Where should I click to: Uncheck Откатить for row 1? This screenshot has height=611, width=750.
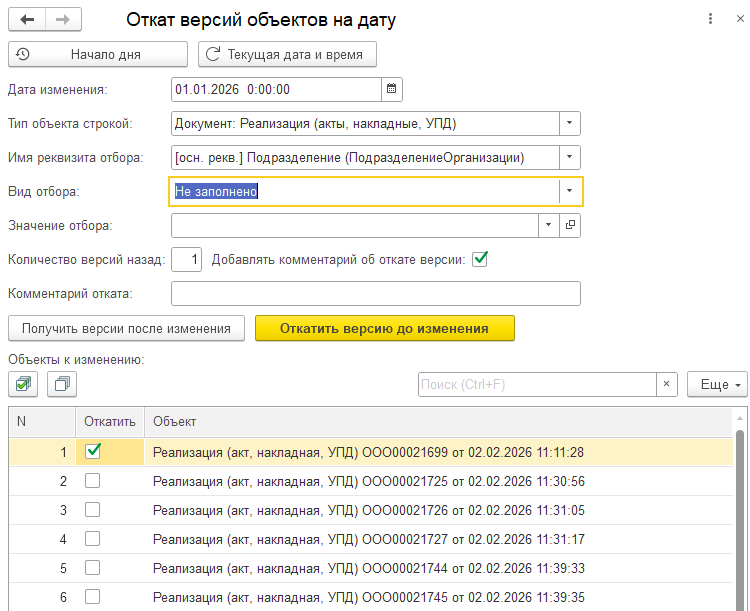(93, 451)
